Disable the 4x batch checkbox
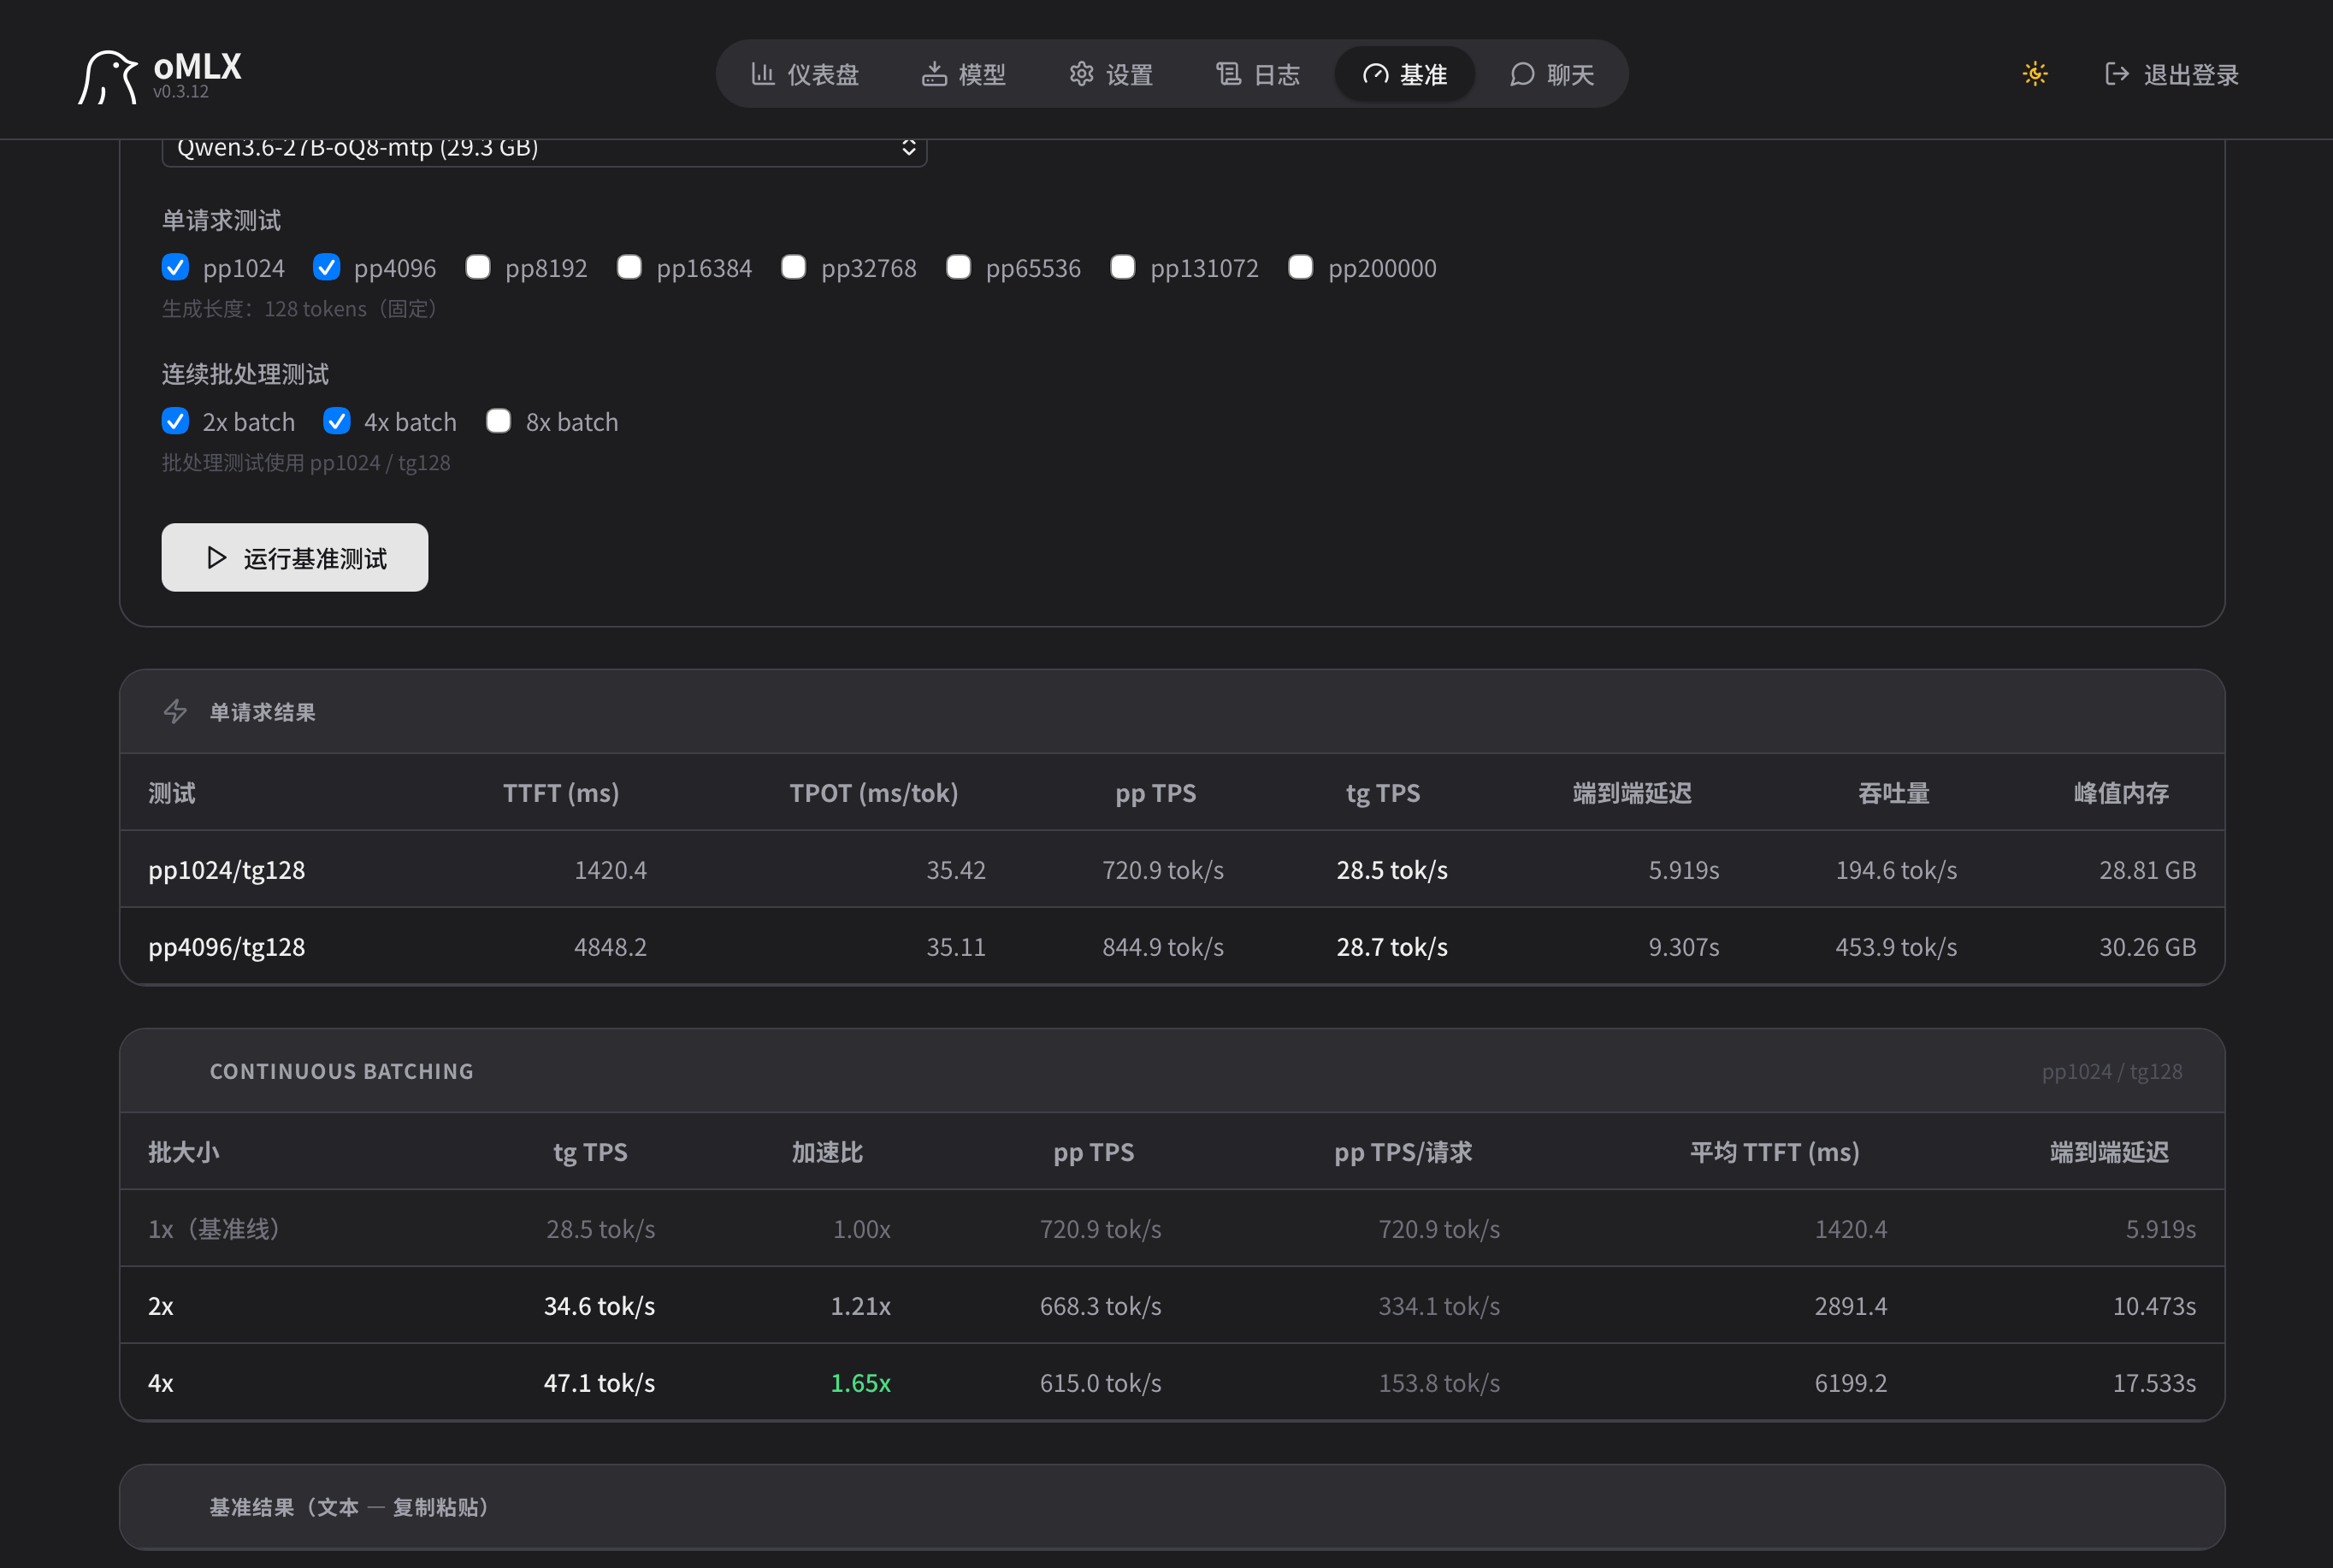The width and height of the screenshot is (2333, 1568). click(x=336, y=421)
